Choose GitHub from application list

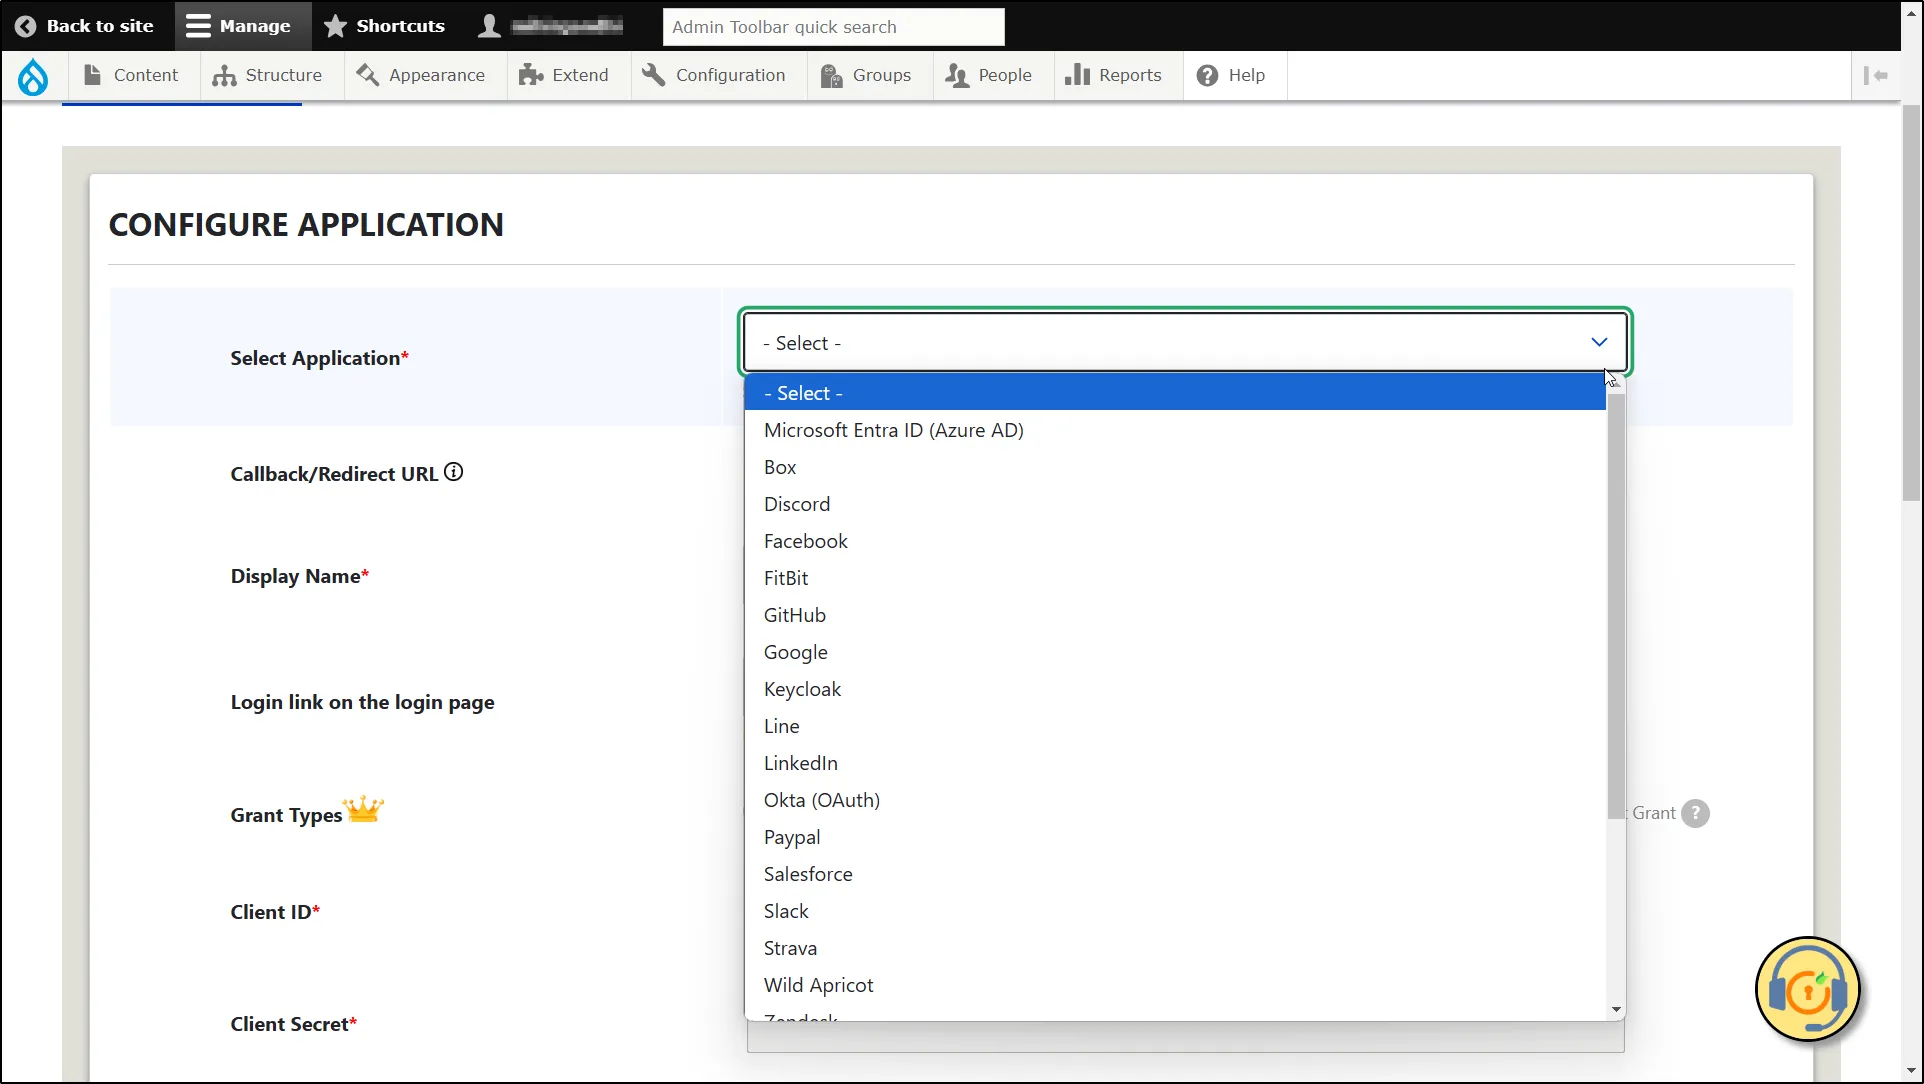pyautogui.click(x=1175, y=615)
